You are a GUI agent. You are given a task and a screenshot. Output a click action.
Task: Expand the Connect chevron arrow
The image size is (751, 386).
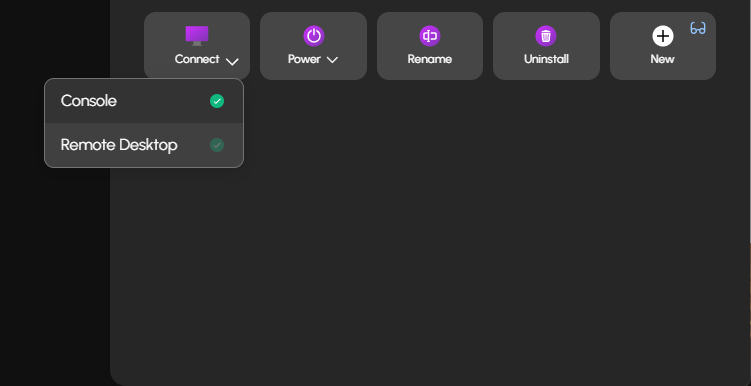(232, 61)
